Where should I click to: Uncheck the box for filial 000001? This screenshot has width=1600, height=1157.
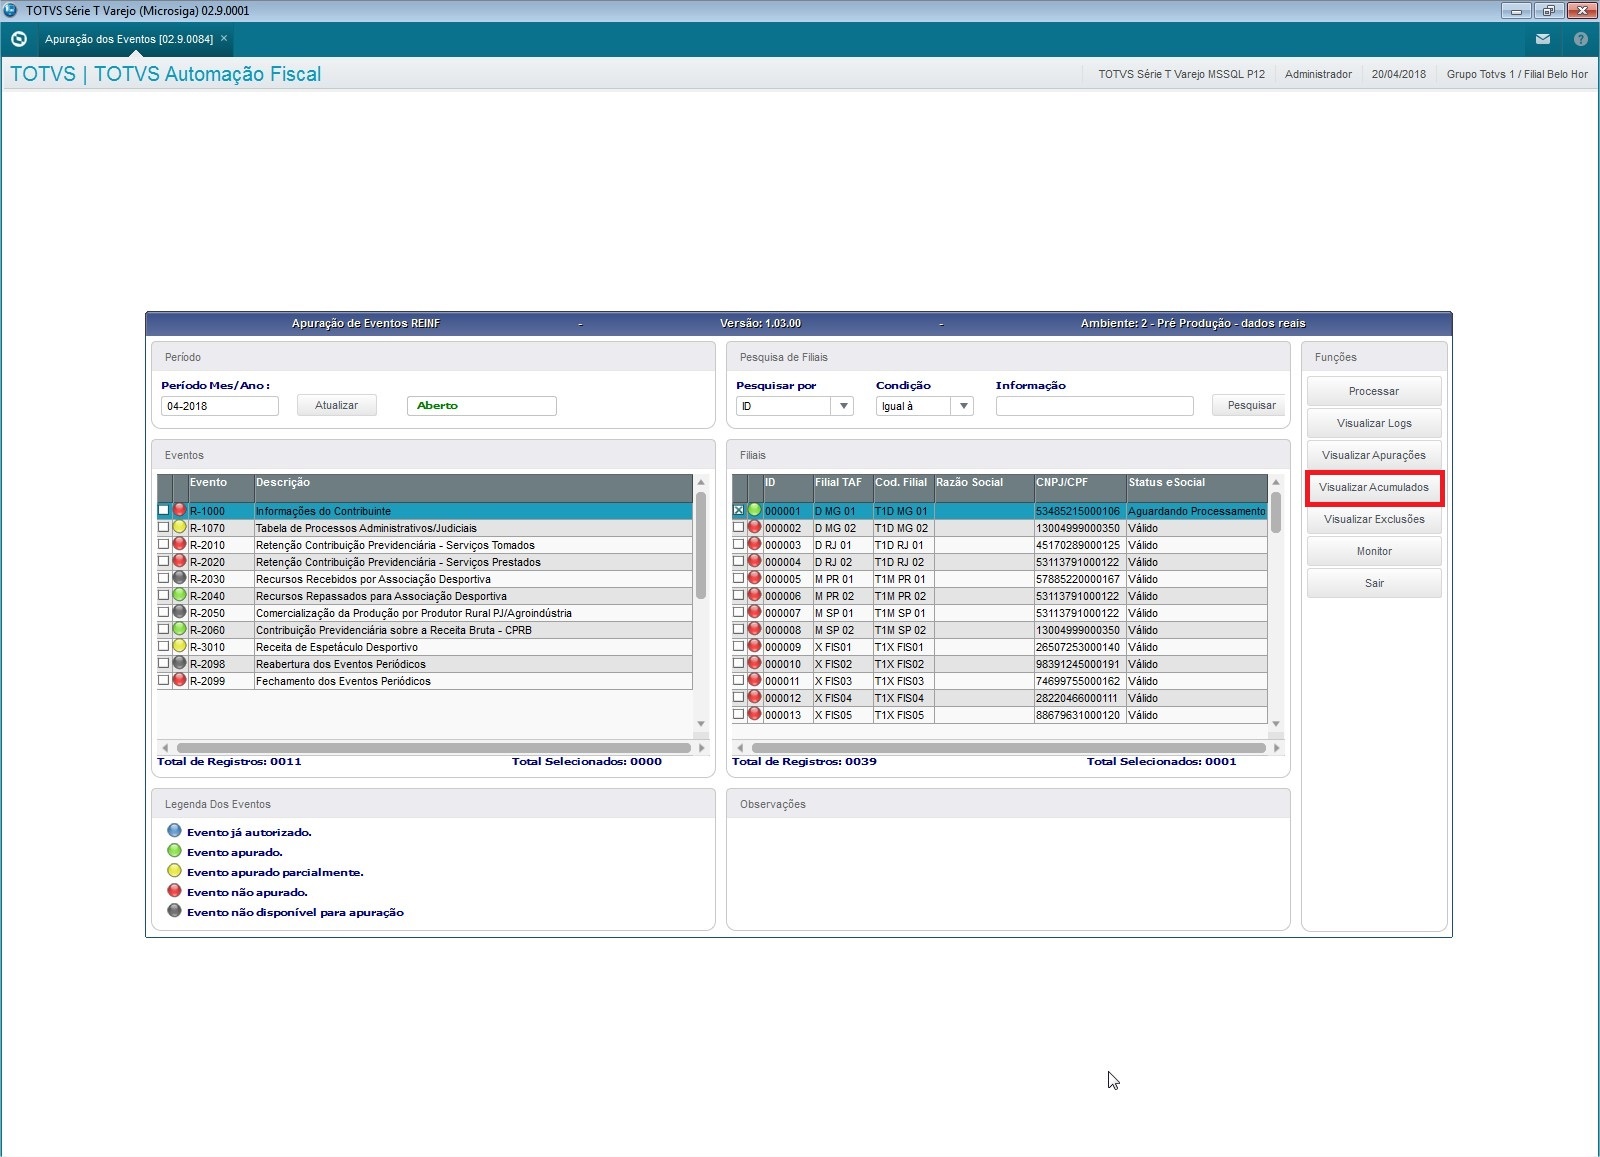(x=739, y=510)
